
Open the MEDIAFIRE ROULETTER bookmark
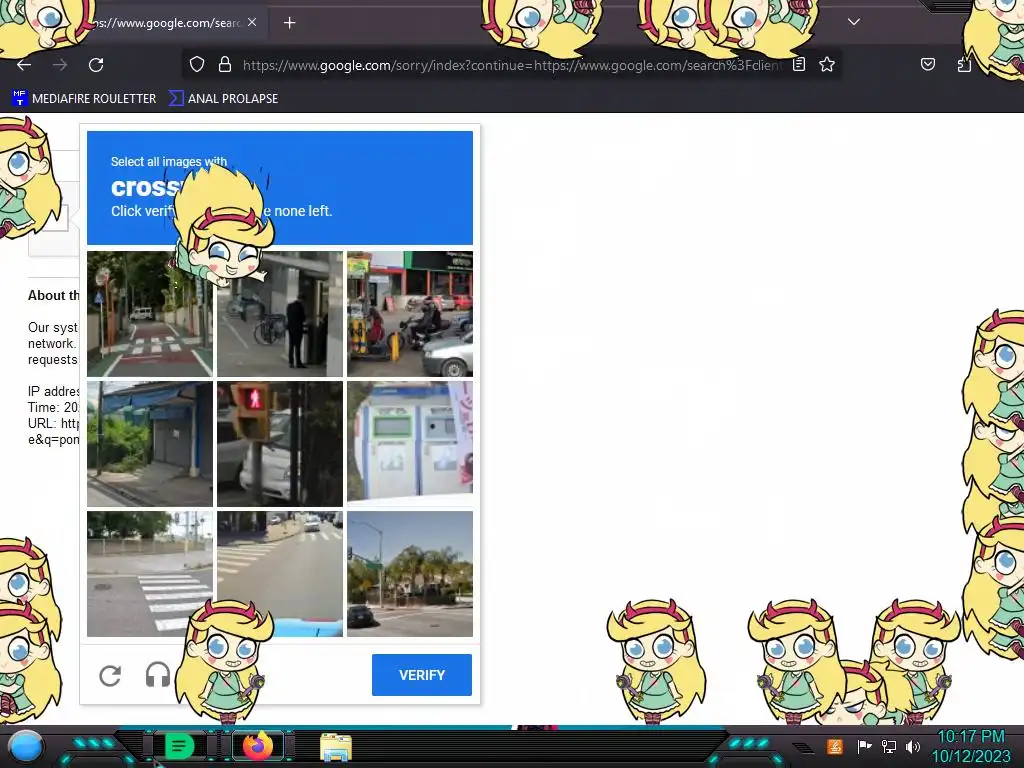pos(84,99)
